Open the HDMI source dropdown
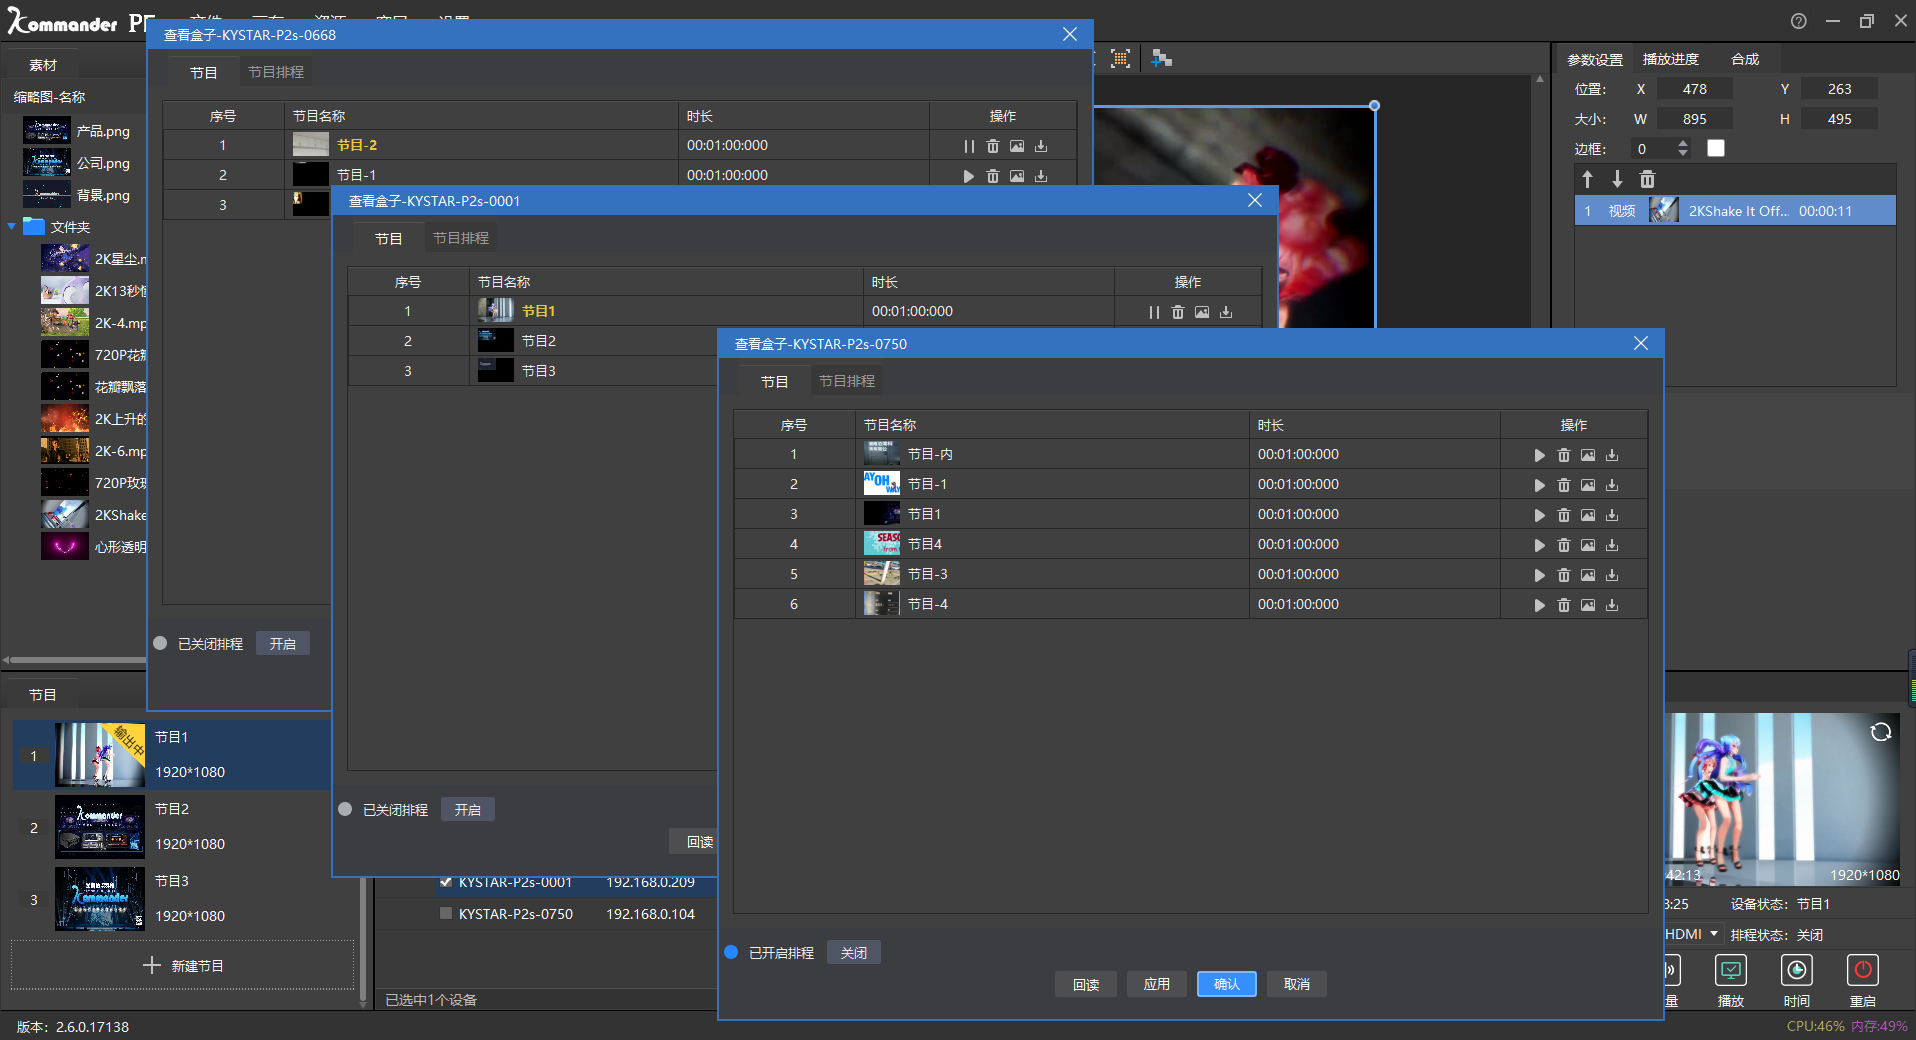 1713,934
